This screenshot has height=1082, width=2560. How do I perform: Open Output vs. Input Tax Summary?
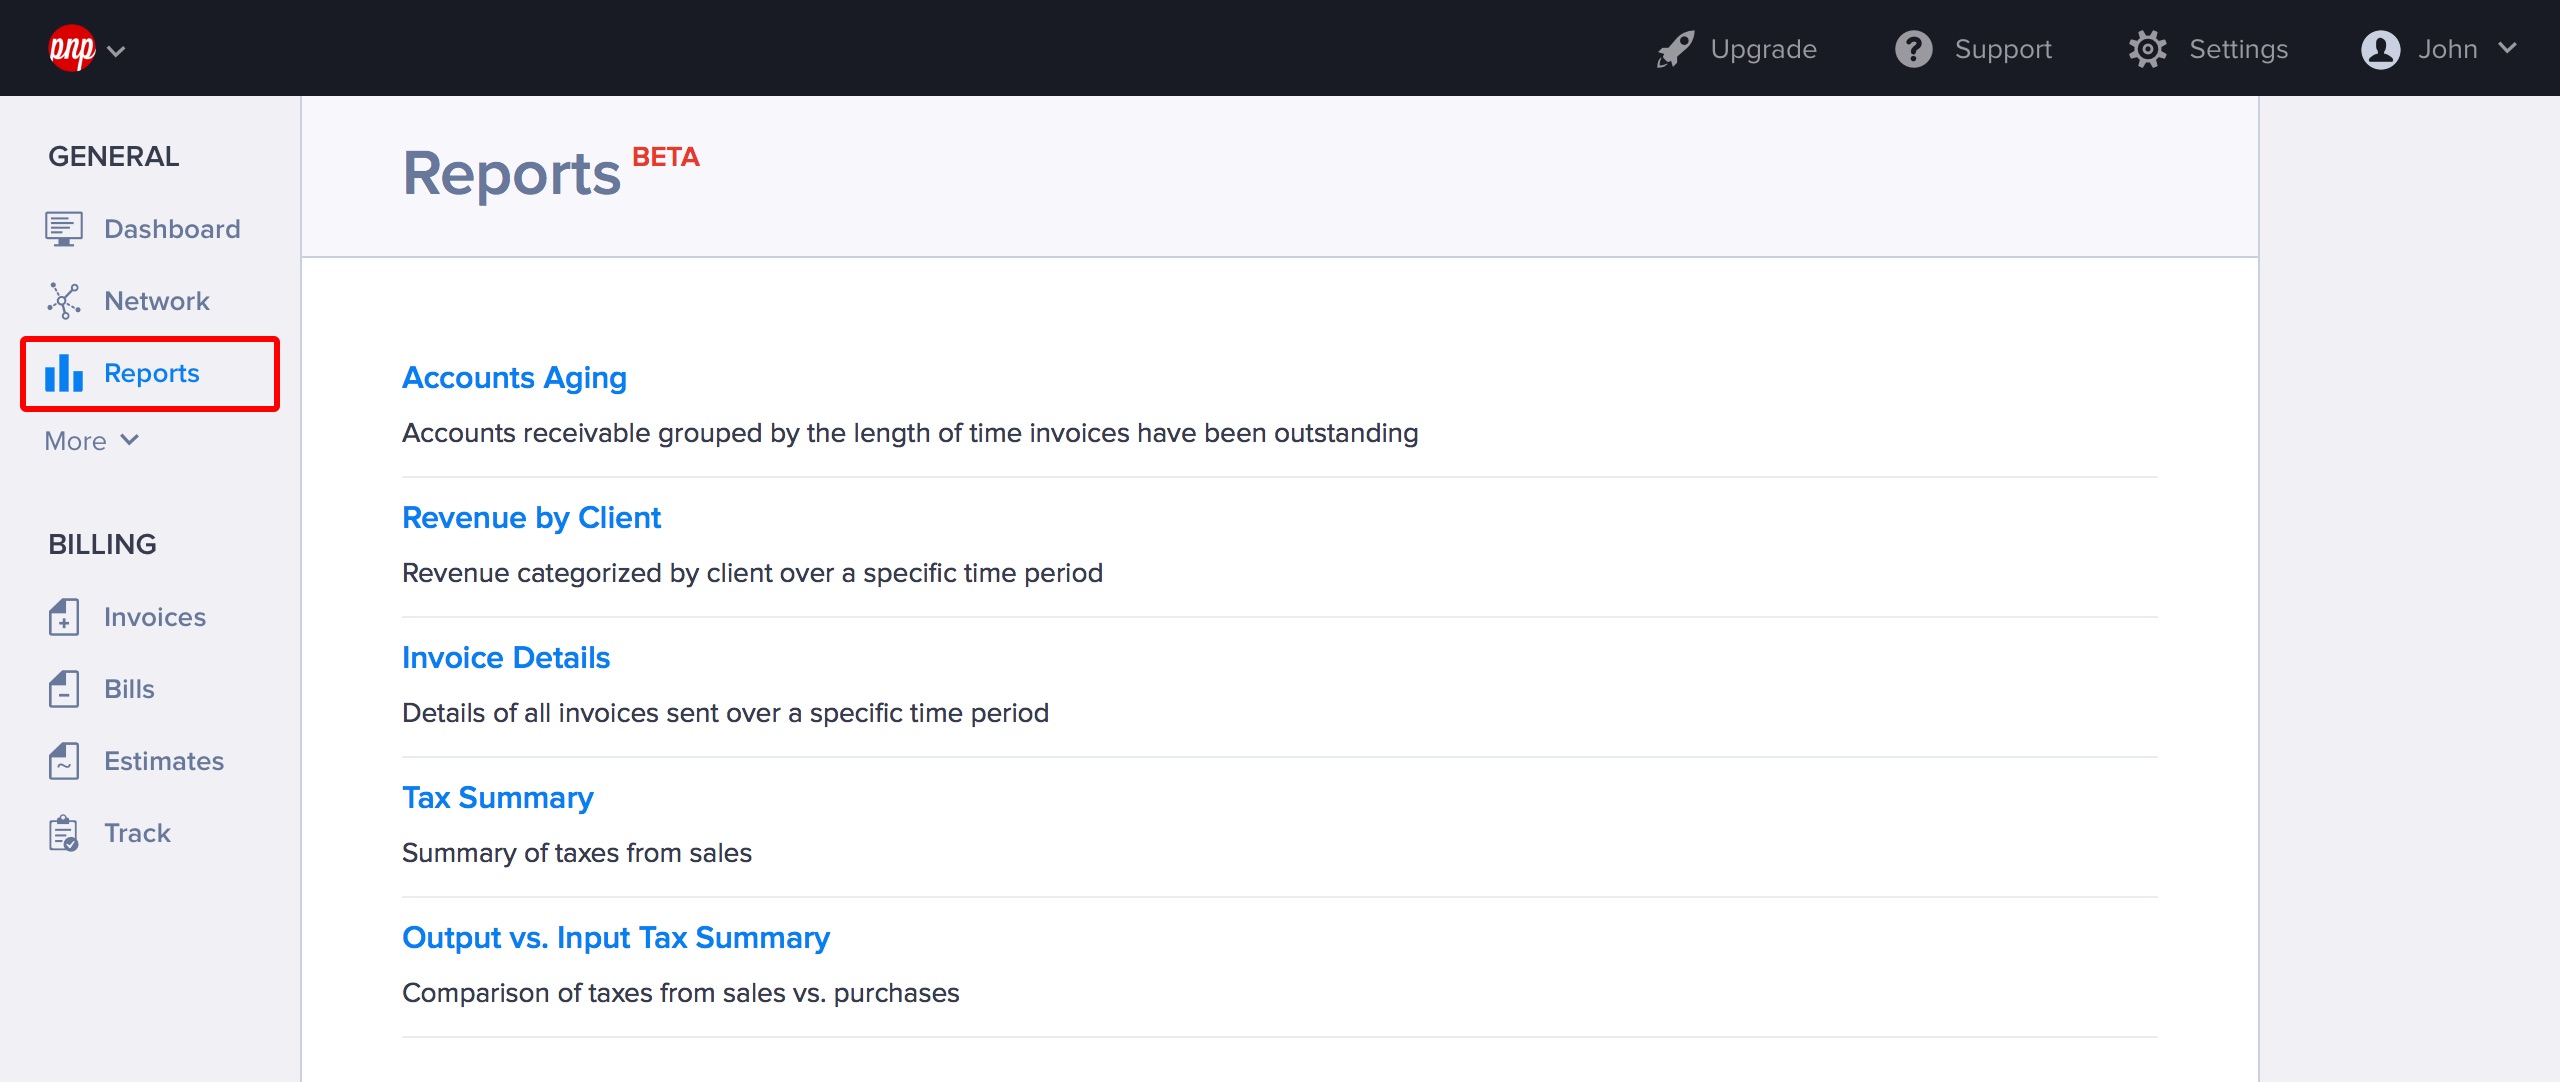615,938
